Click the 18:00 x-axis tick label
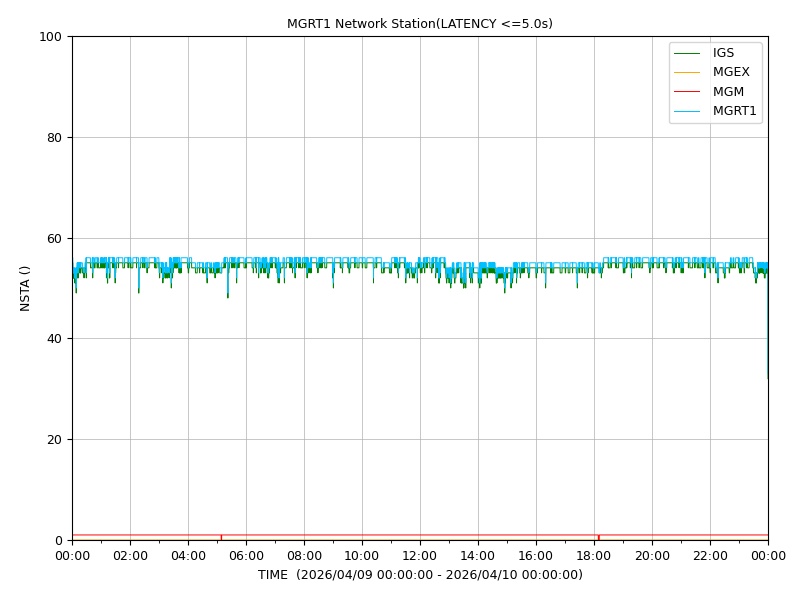Image resolution: width=800 pixels, height=600 pixels. click(x=593, y=556)
